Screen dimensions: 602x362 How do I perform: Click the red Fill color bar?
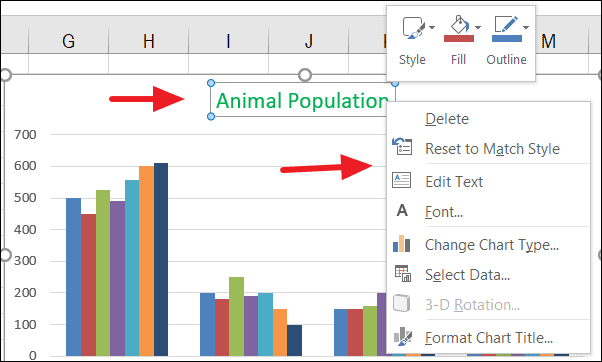[459, 38]
